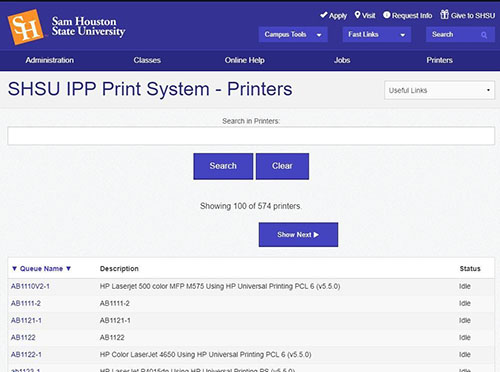Image resolution: width=500 pixels, height=372 pixels.
Task: Sort by Queue Name column header
Action: coord(41,269)
